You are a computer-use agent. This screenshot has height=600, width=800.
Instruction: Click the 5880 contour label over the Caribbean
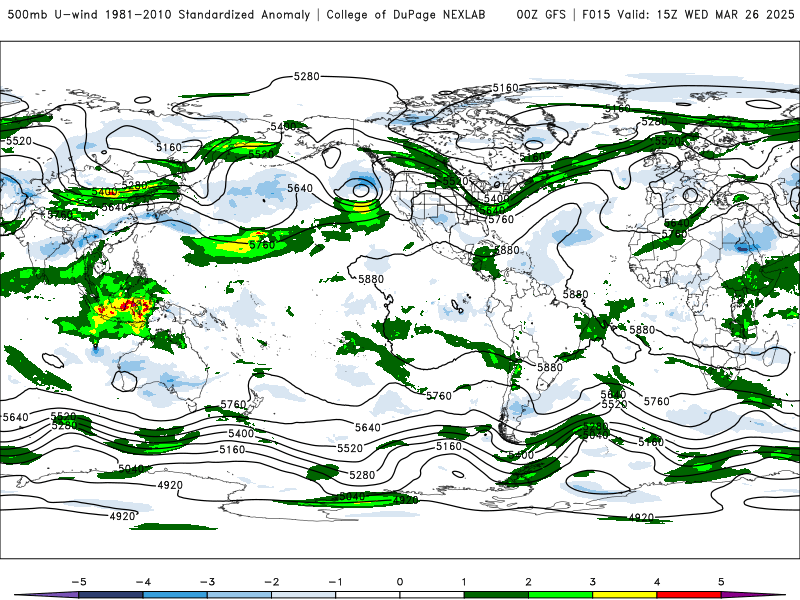click(x=507, y=250)
